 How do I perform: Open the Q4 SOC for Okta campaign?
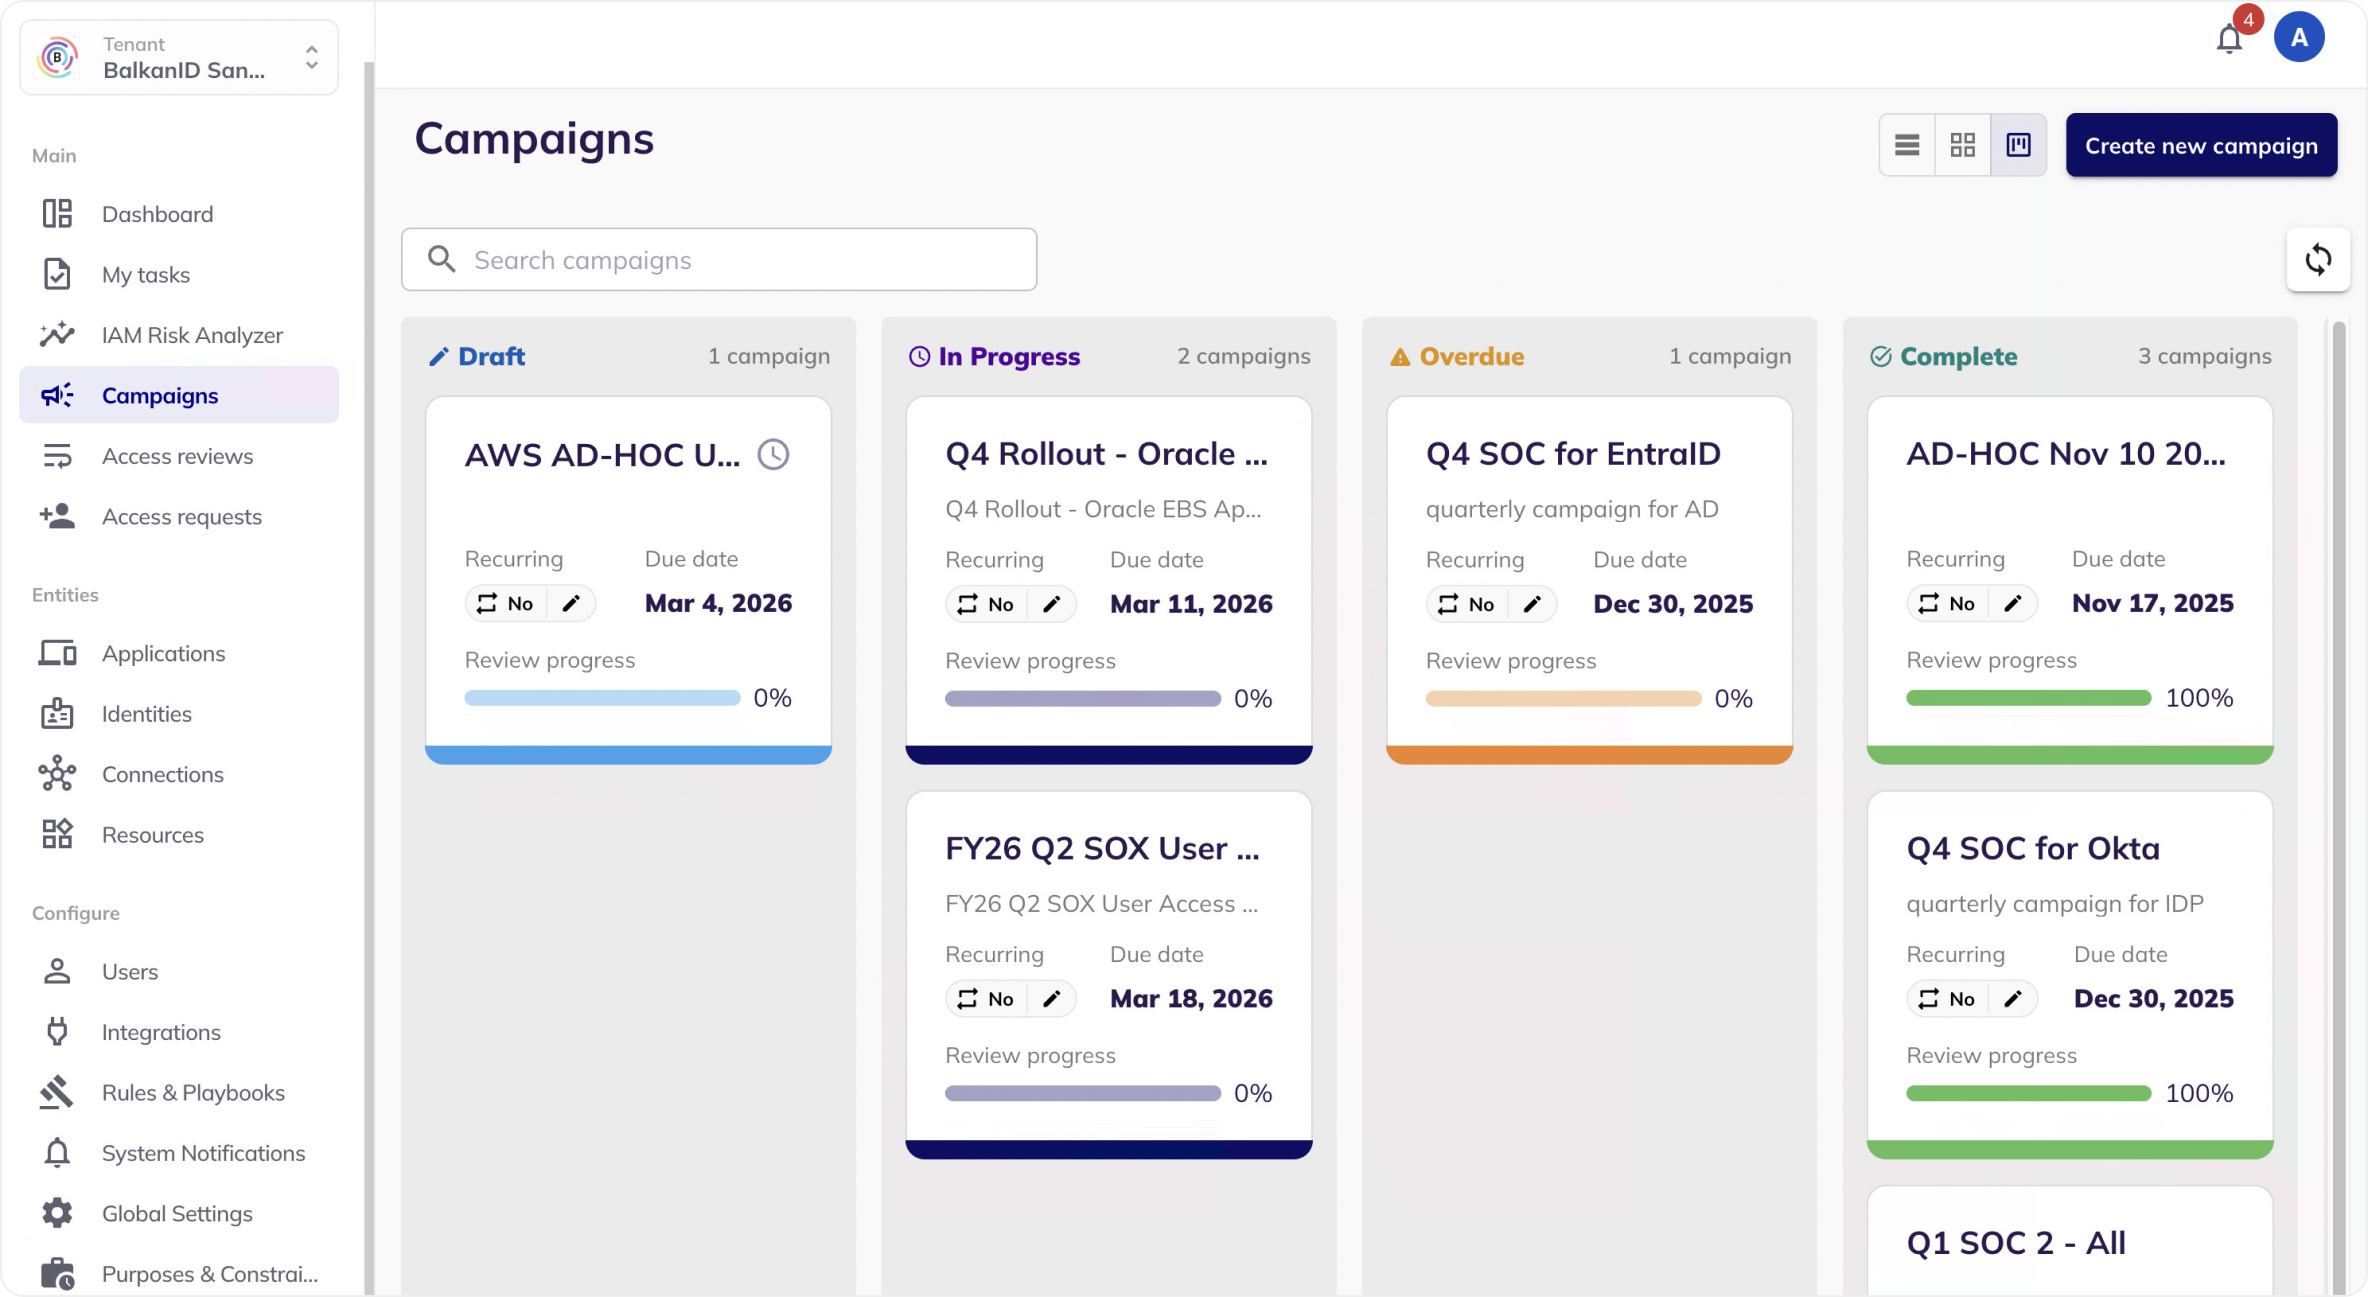(x=2032, y=849)
